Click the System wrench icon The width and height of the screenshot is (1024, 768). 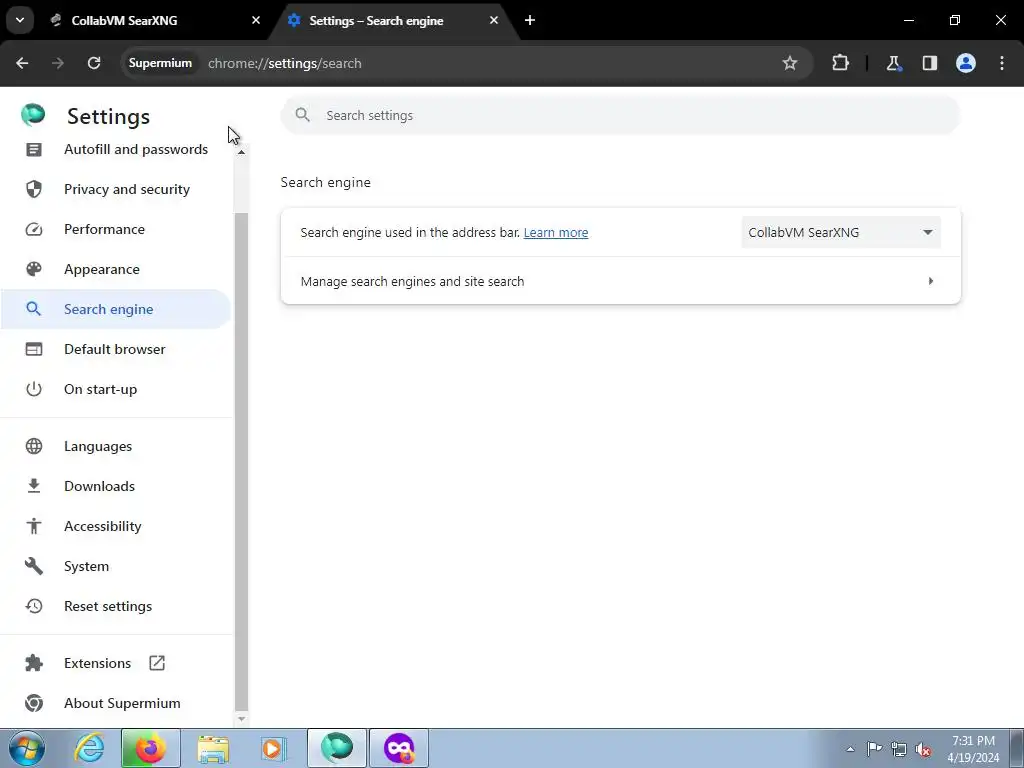34,566
